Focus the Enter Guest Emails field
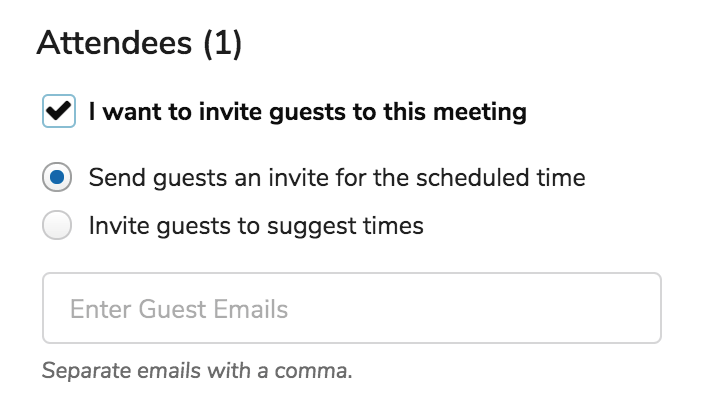710x396 pixels. (x=352, y=308)
